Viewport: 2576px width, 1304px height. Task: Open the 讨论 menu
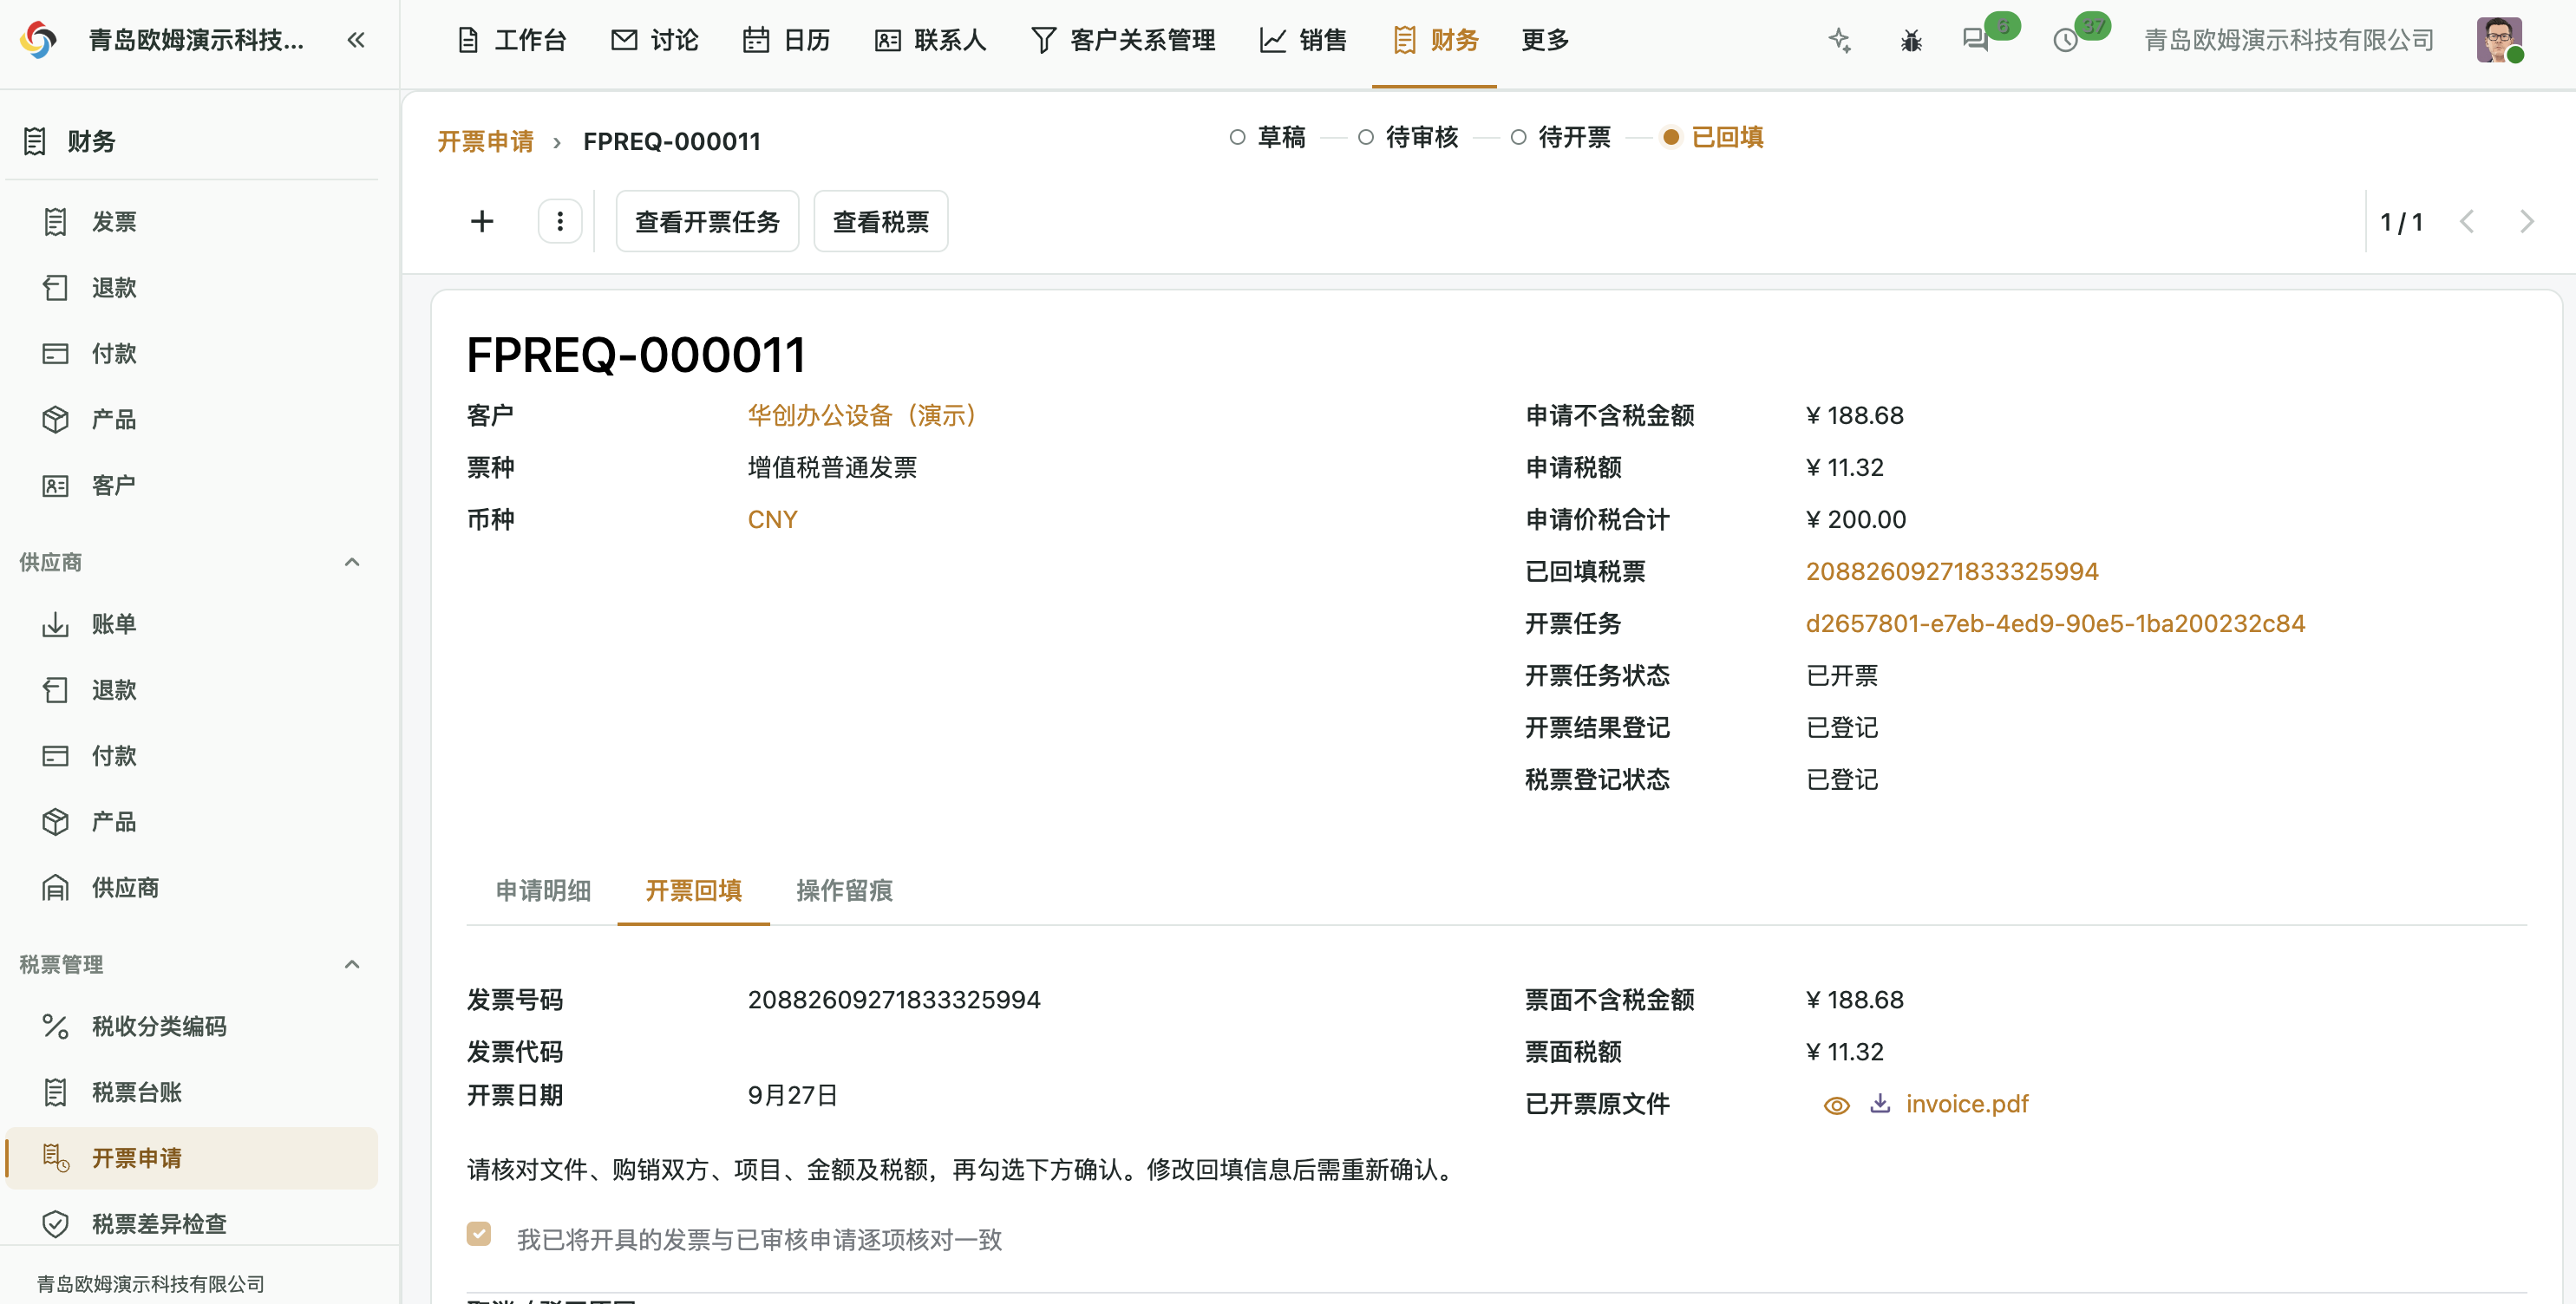[x=654, y=40]
